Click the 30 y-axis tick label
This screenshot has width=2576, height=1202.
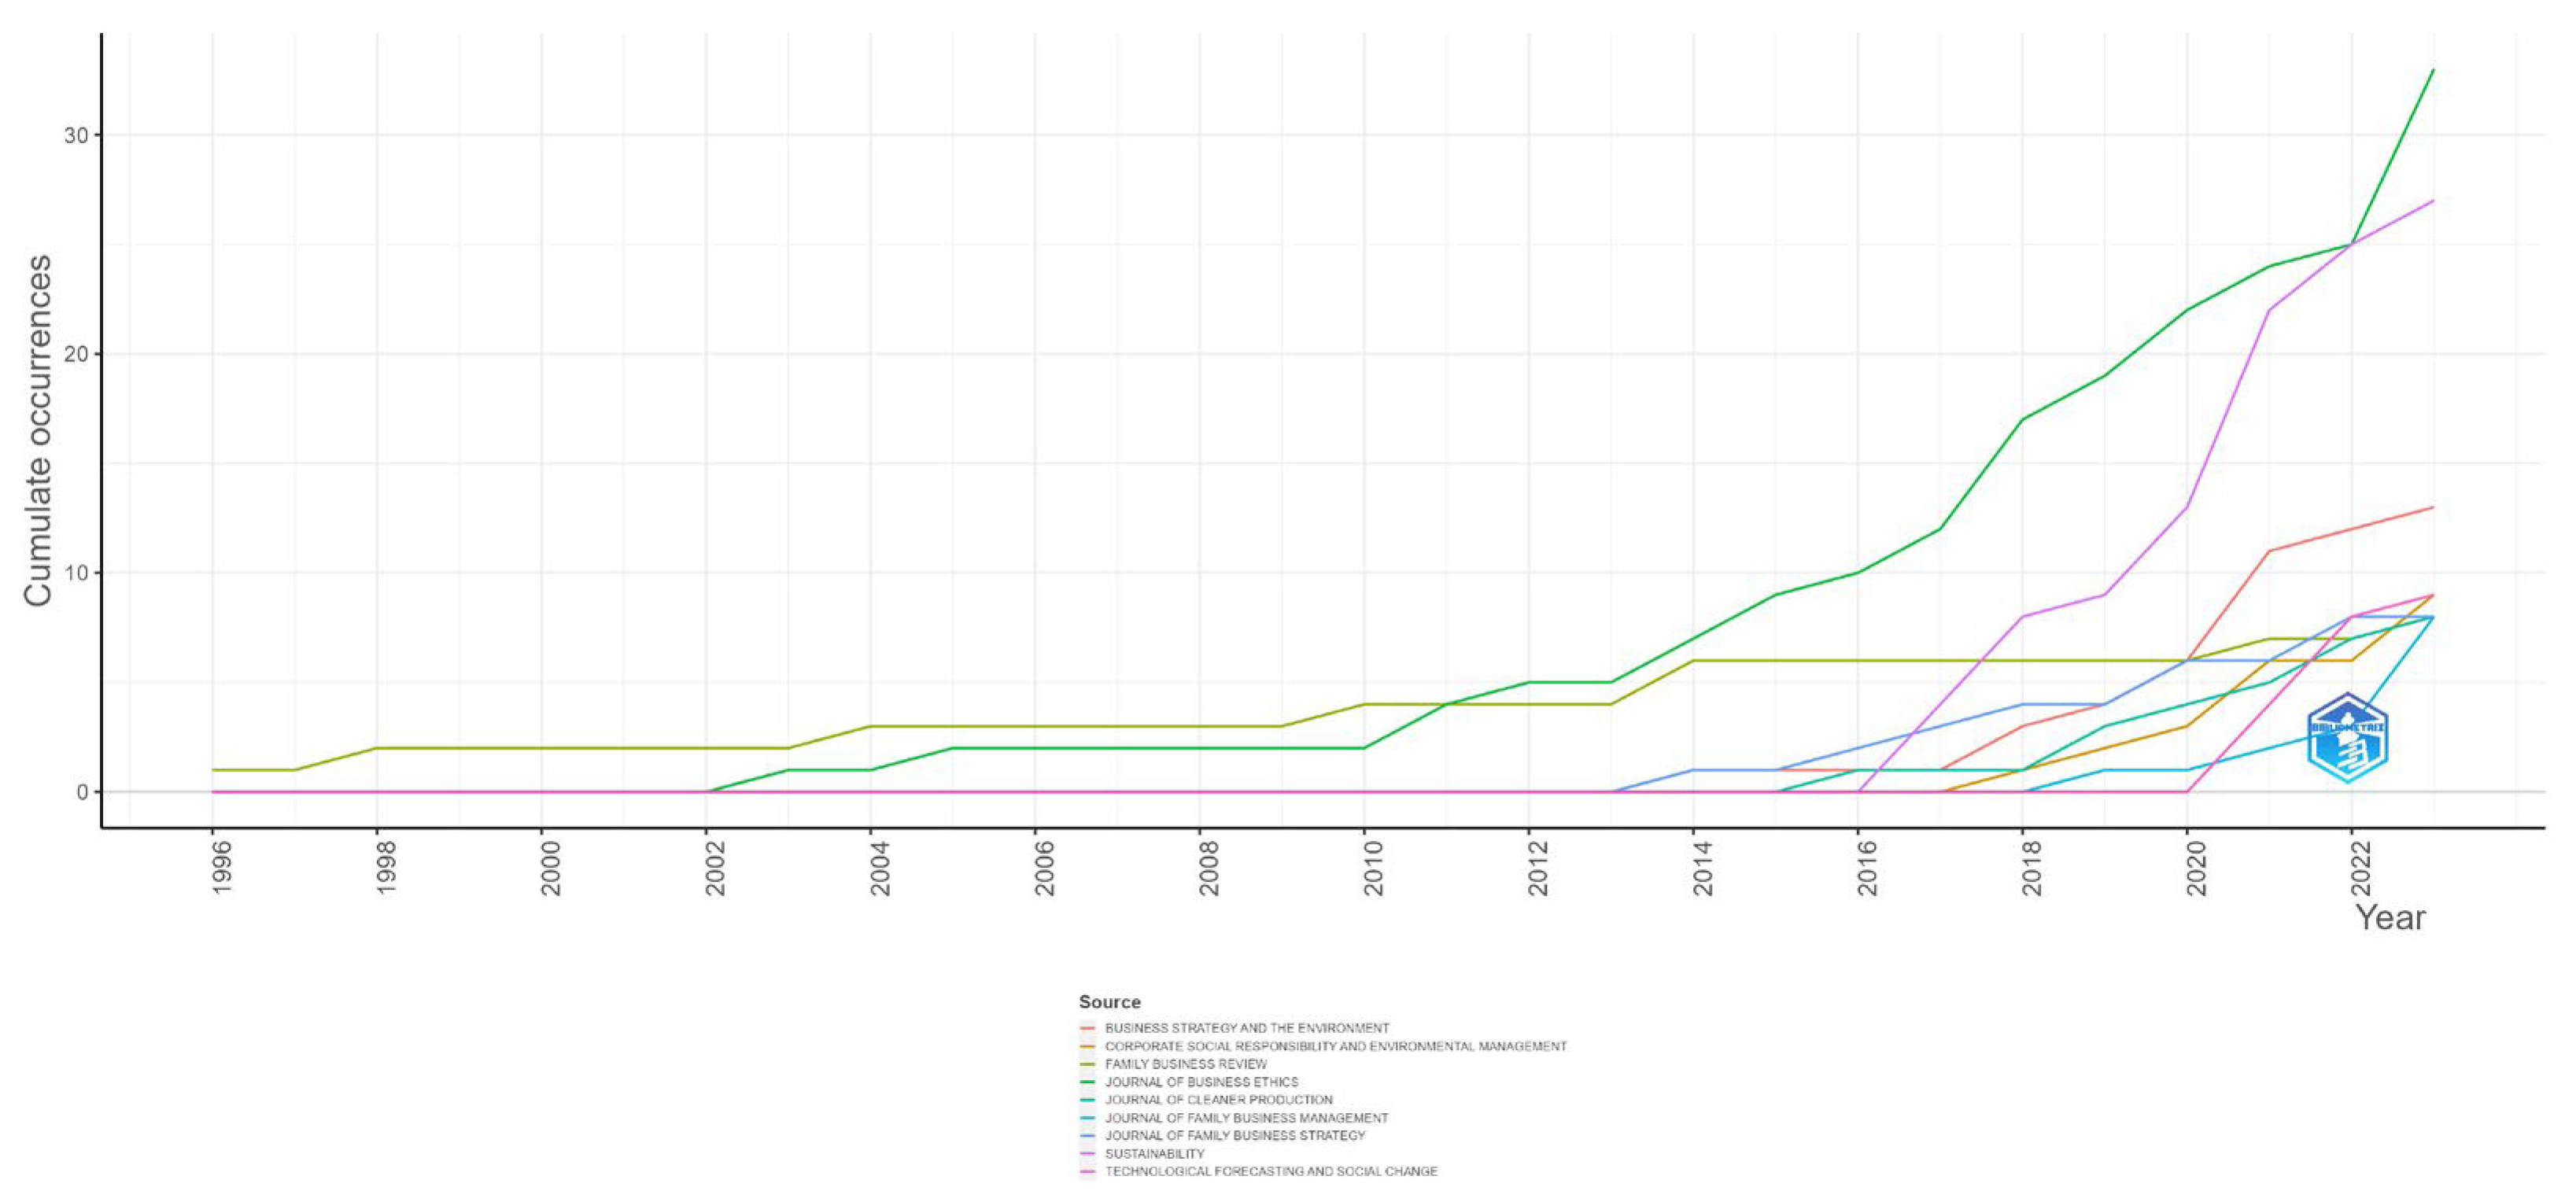pyautogui.click(x=76, y=135)
